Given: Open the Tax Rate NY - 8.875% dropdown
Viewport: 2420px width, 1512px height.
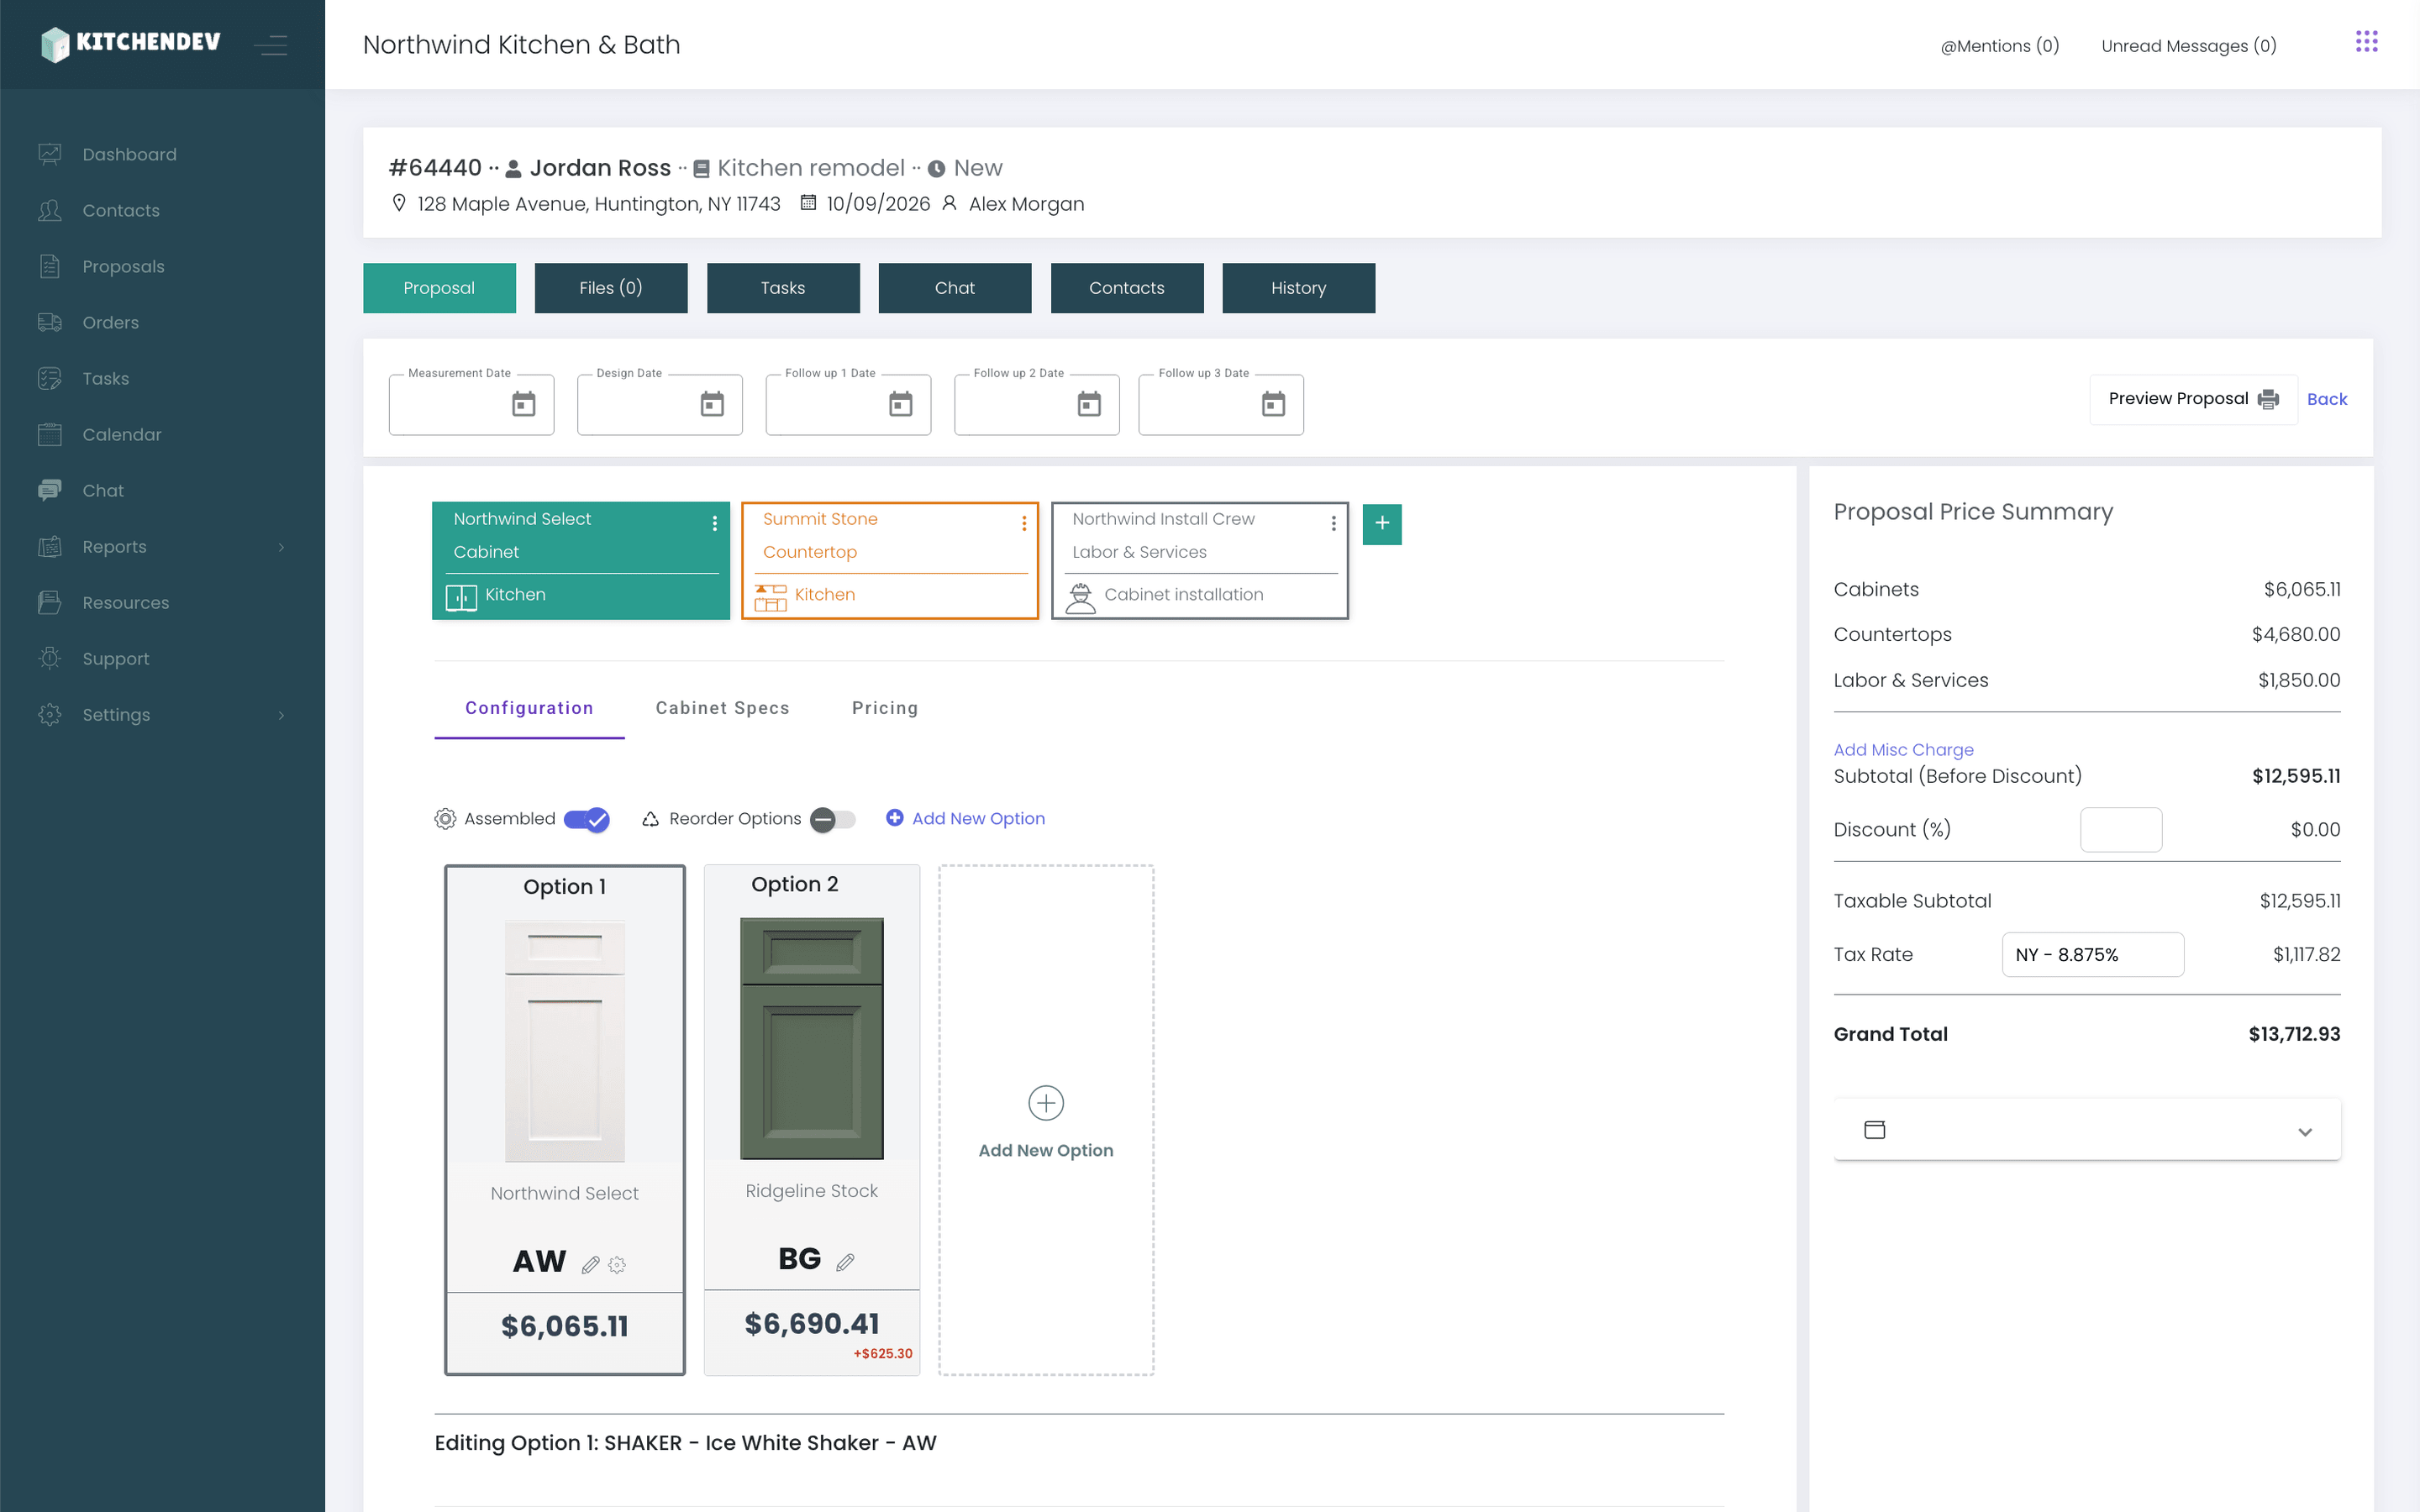Looking at the screenshot, I should [2092, 954].
